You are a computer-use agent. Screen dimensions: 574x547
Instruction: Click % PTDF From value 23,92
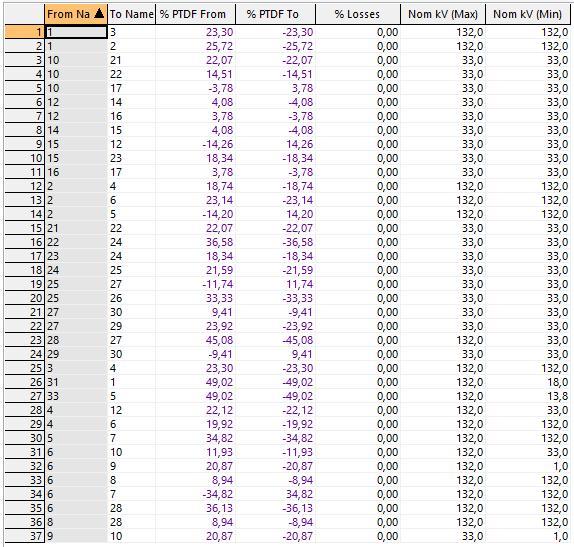tap(220, 326)
